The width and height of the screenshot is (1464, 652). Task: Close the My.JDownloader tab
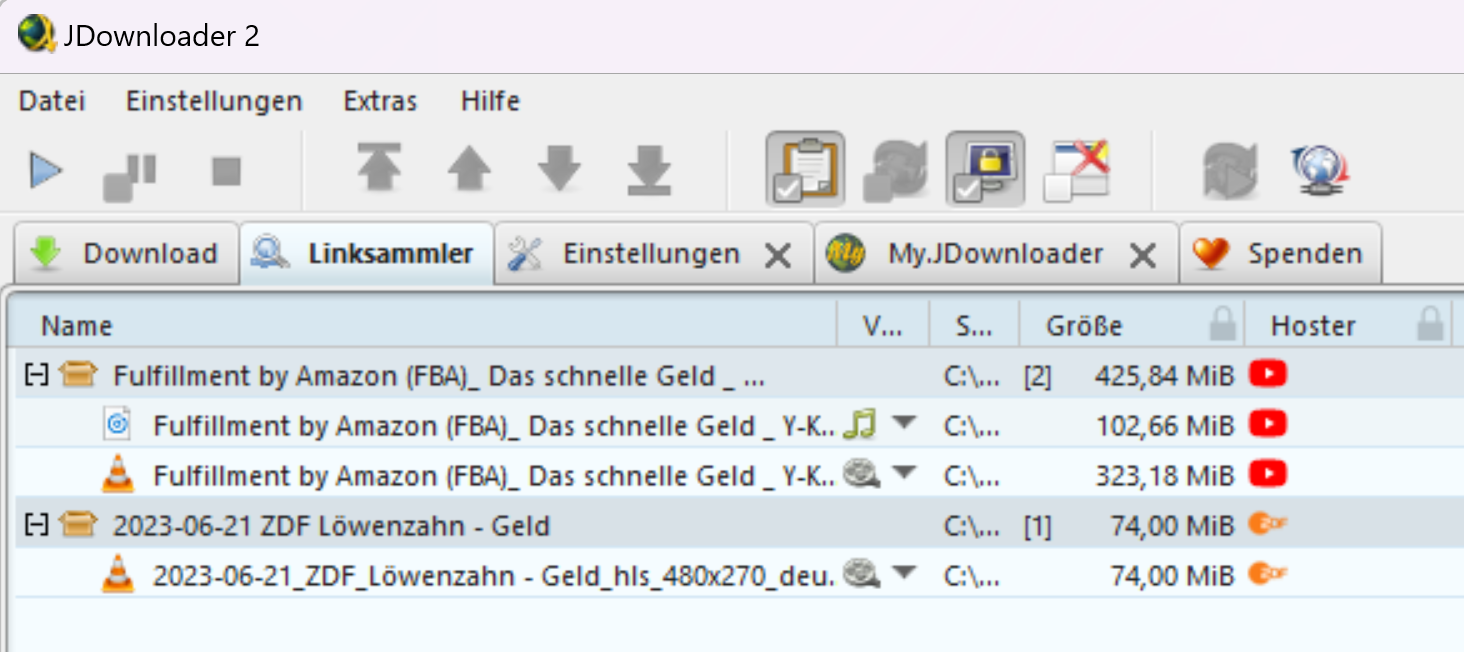coord(1142,256)
